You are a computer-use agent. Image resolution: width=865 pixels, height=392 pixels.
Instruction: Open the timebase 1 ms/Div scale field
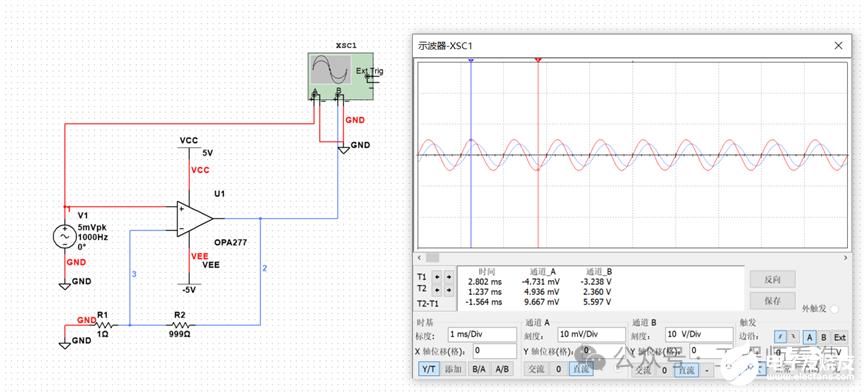(x=482, y=334)
